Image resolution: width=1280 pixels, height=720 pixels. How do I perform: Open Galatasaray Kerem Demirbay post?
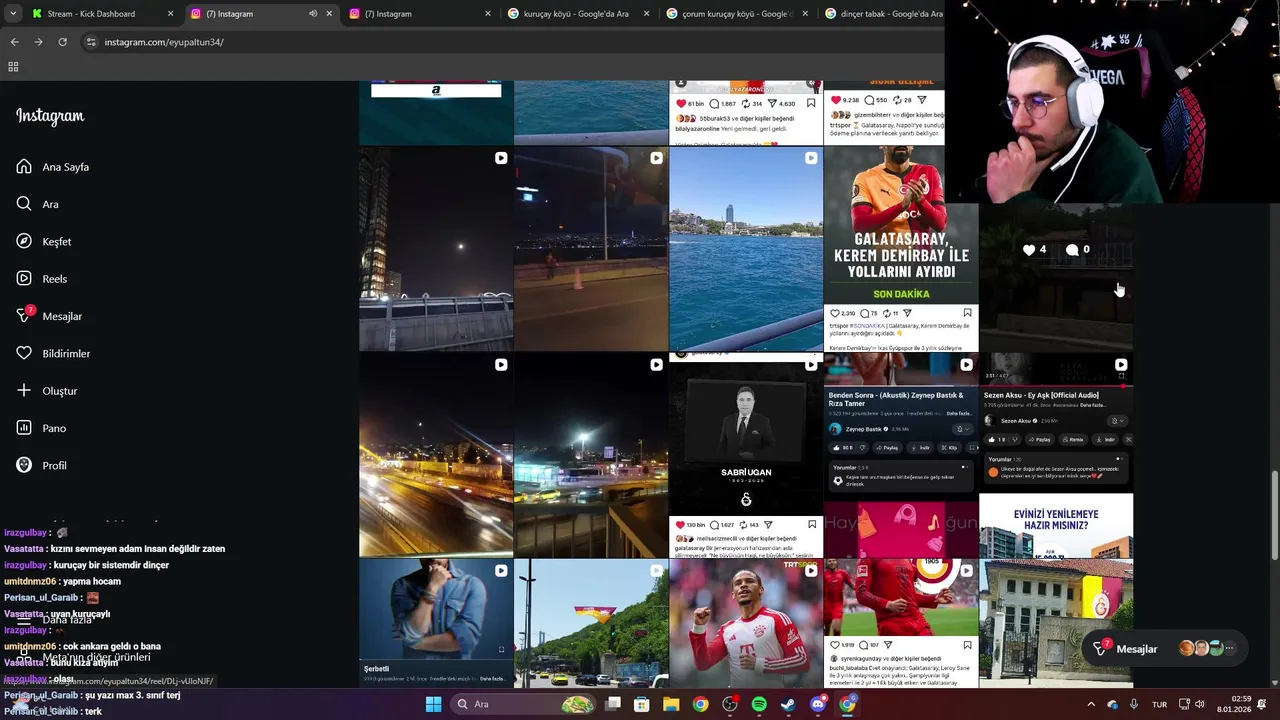[901, 249]
